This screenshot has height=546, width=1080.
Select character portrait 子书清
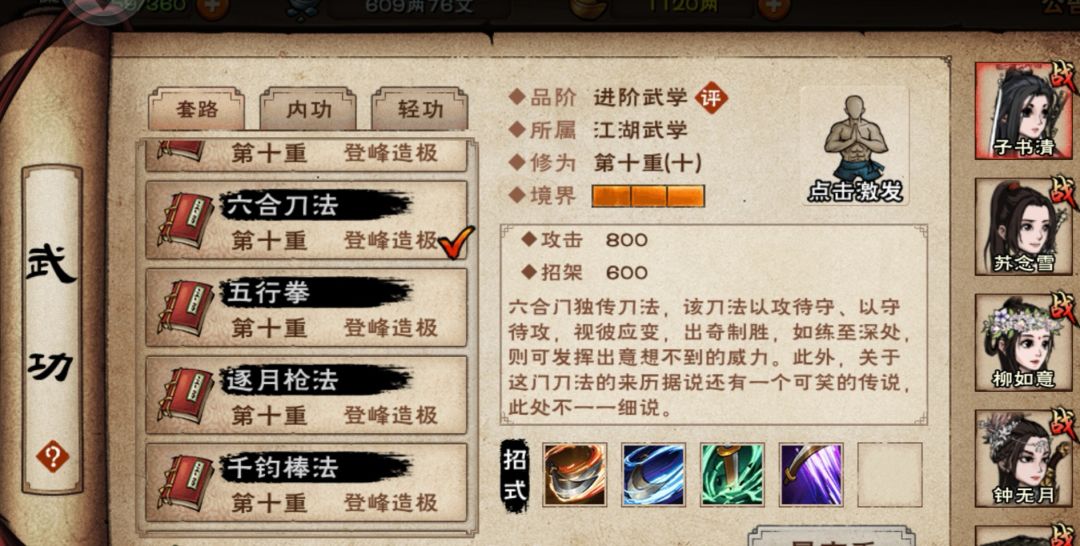pos(1023,110)
